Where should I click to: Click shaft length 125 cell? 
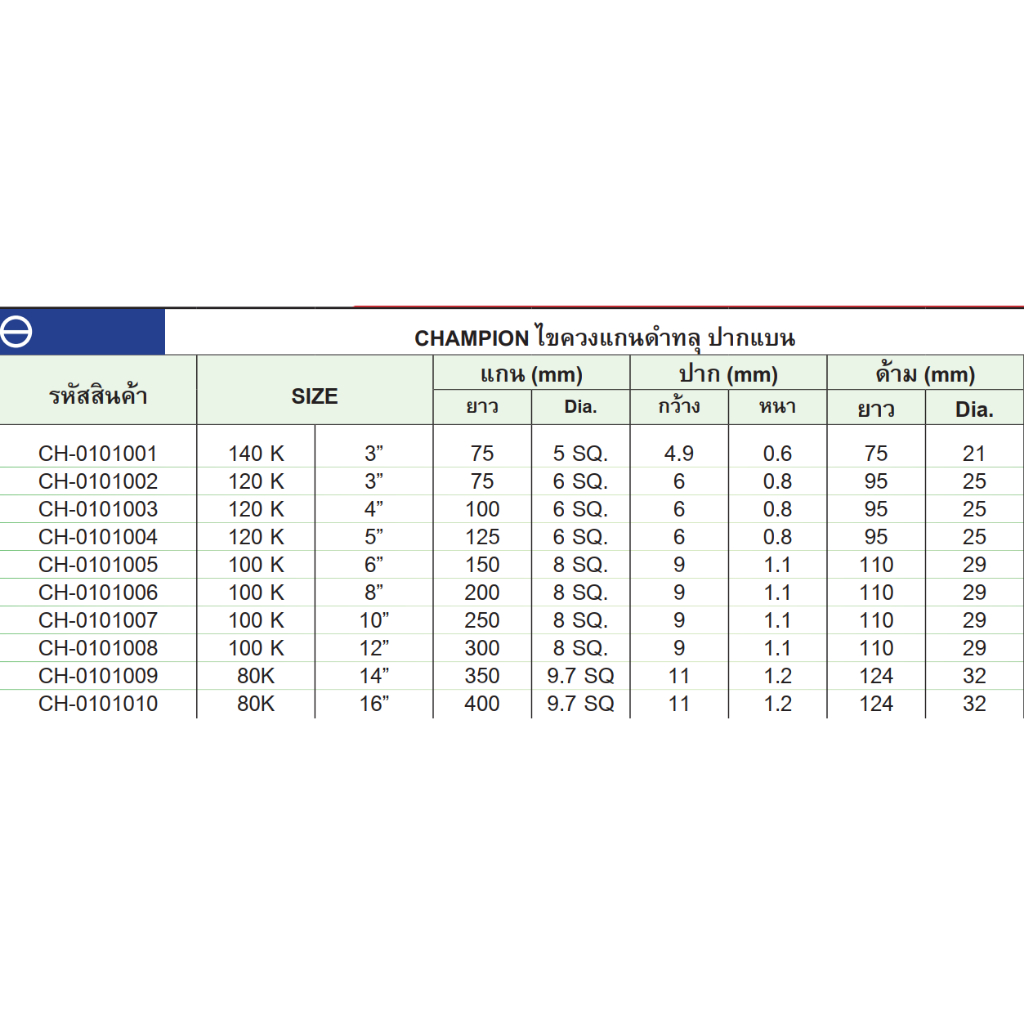pos(482,537)
